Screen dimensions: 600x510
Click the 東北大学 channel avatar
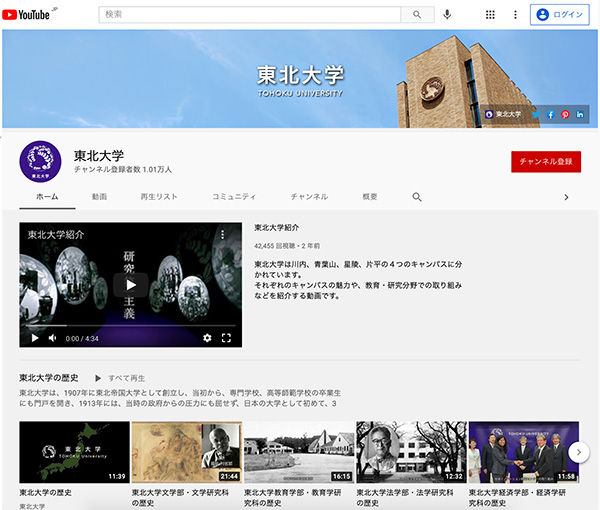[x=40, y=161]
